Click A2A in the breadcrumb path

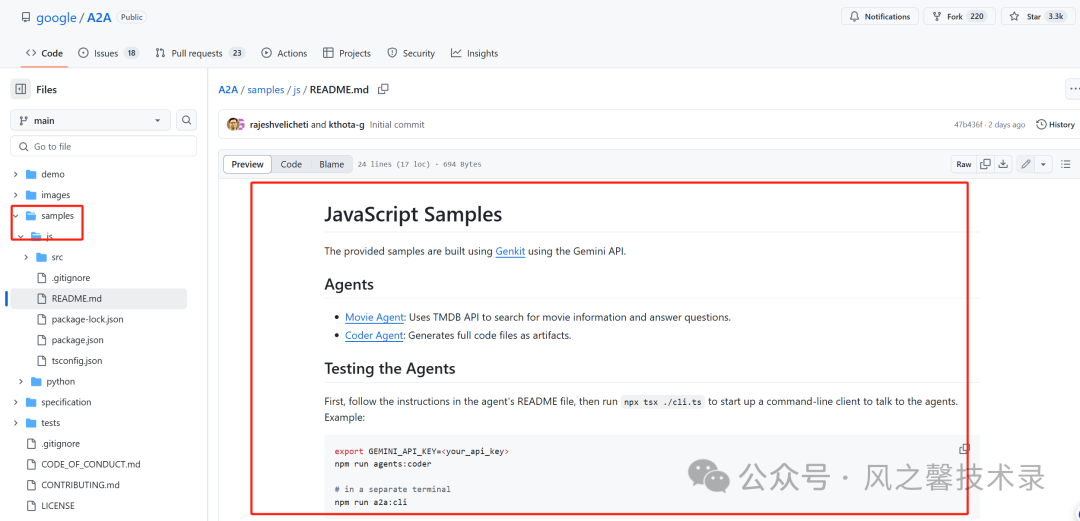pyautogui.click(x=228, y=90)
